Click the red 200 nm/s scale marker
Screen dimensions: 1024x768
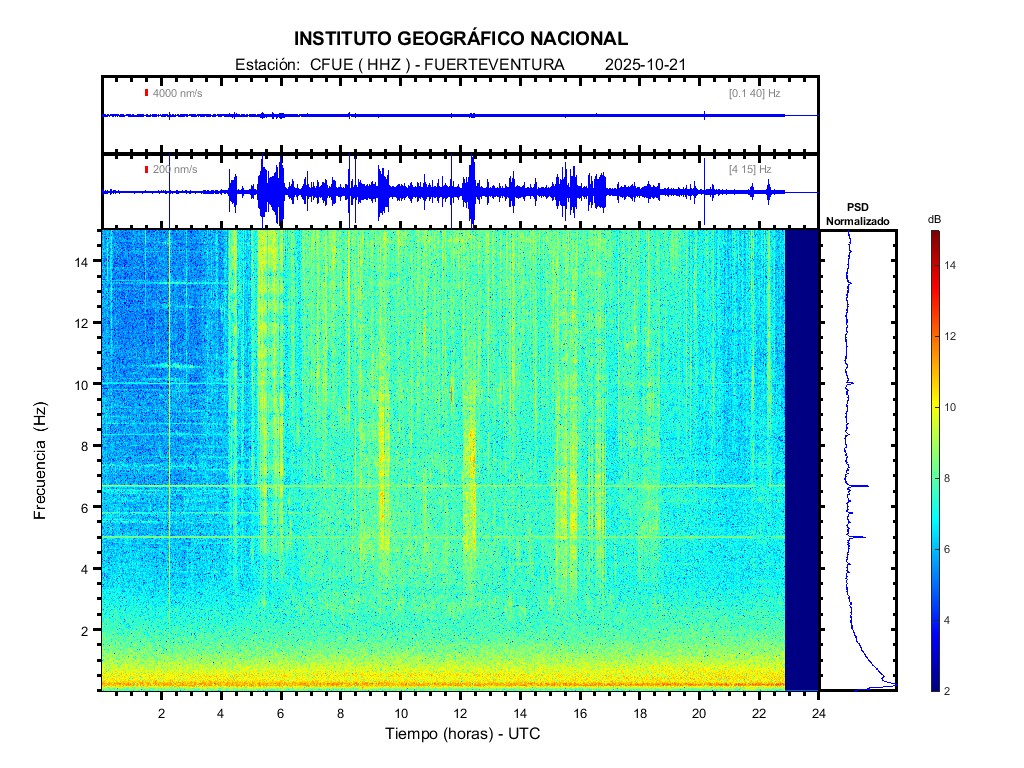[x=146, y=169]
